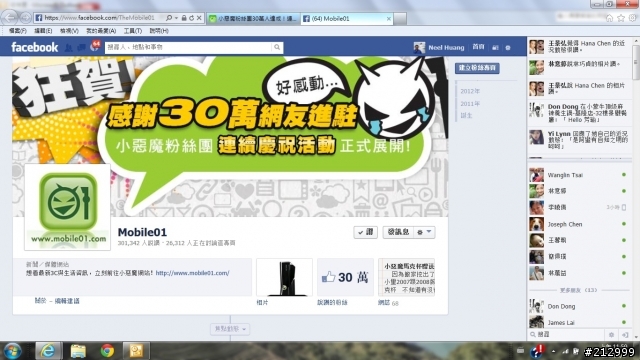Toggle the Liked checkmark button on Mobile01
640x360 pixels.
(365, 232)
